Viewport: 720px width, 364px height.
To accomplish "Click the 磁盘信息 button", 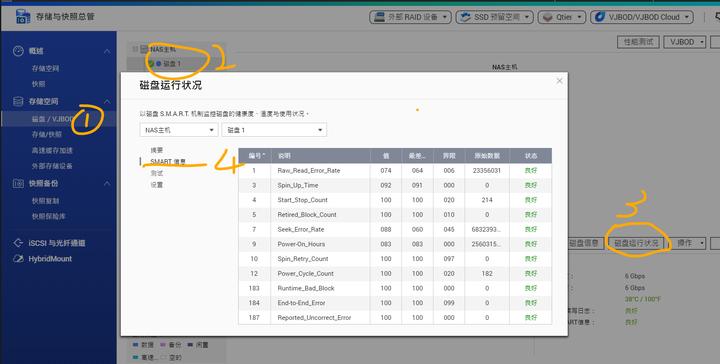I will point(584,243).
